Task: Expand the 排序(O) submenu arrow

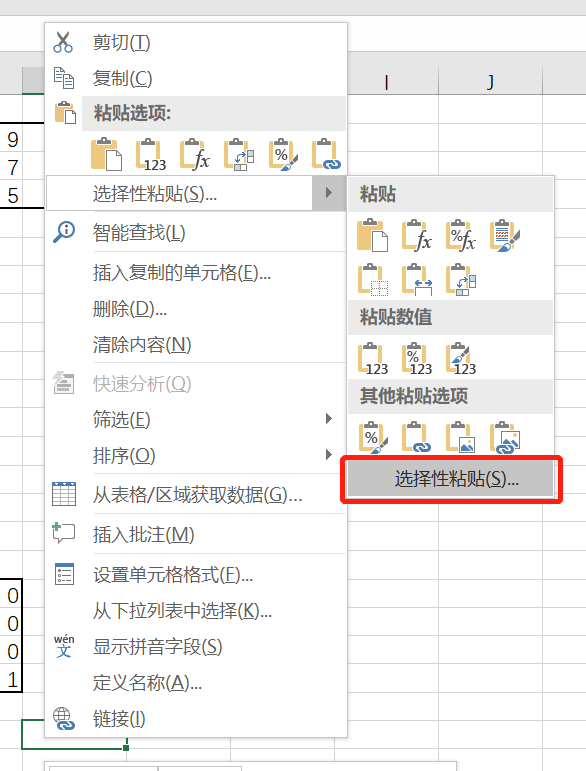Action: [x=329, y=455]
